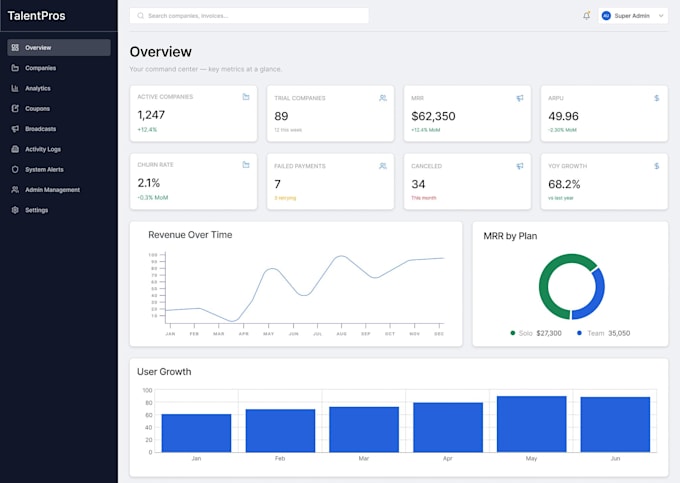The image size is (680, 483).
Task: Click the Feb bar in User Growth
Action: (x=280, y=431)
